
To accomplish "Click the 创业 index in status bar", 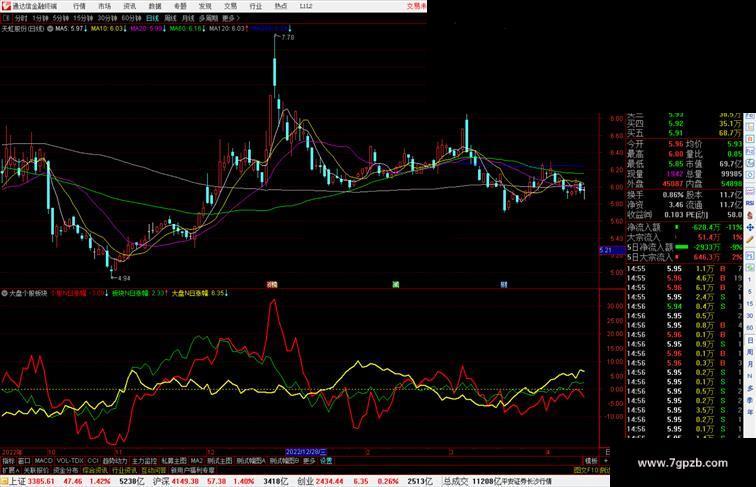I will click(307, 481).
